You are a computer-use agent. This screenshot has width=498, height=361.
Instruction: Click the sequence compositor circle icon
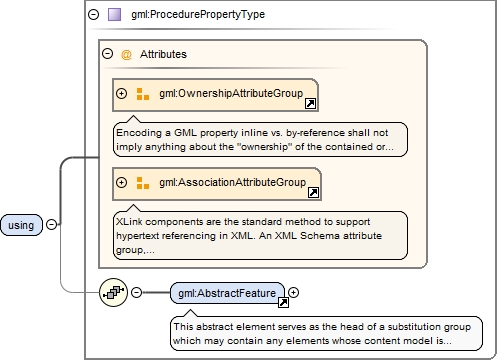[x=113, y=293]
